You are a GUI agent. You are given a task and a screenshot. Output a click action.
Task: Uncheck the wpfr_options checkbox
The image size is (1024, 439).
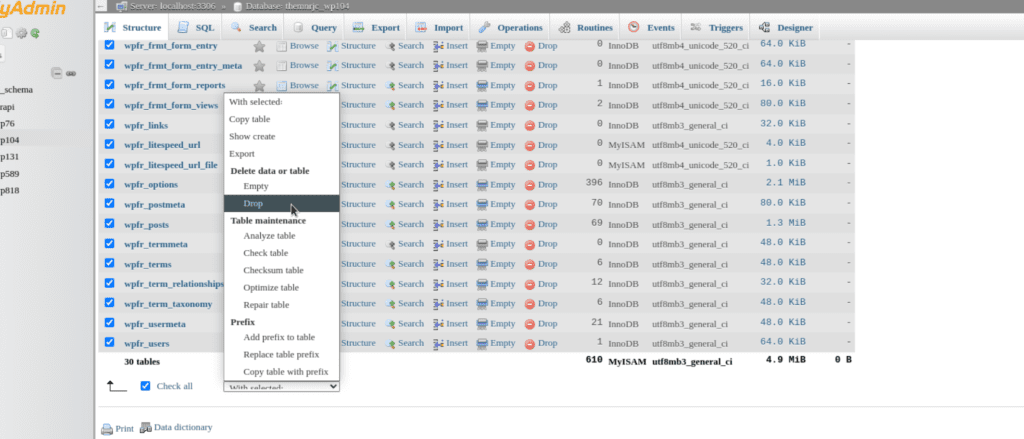tap(110, 184)
